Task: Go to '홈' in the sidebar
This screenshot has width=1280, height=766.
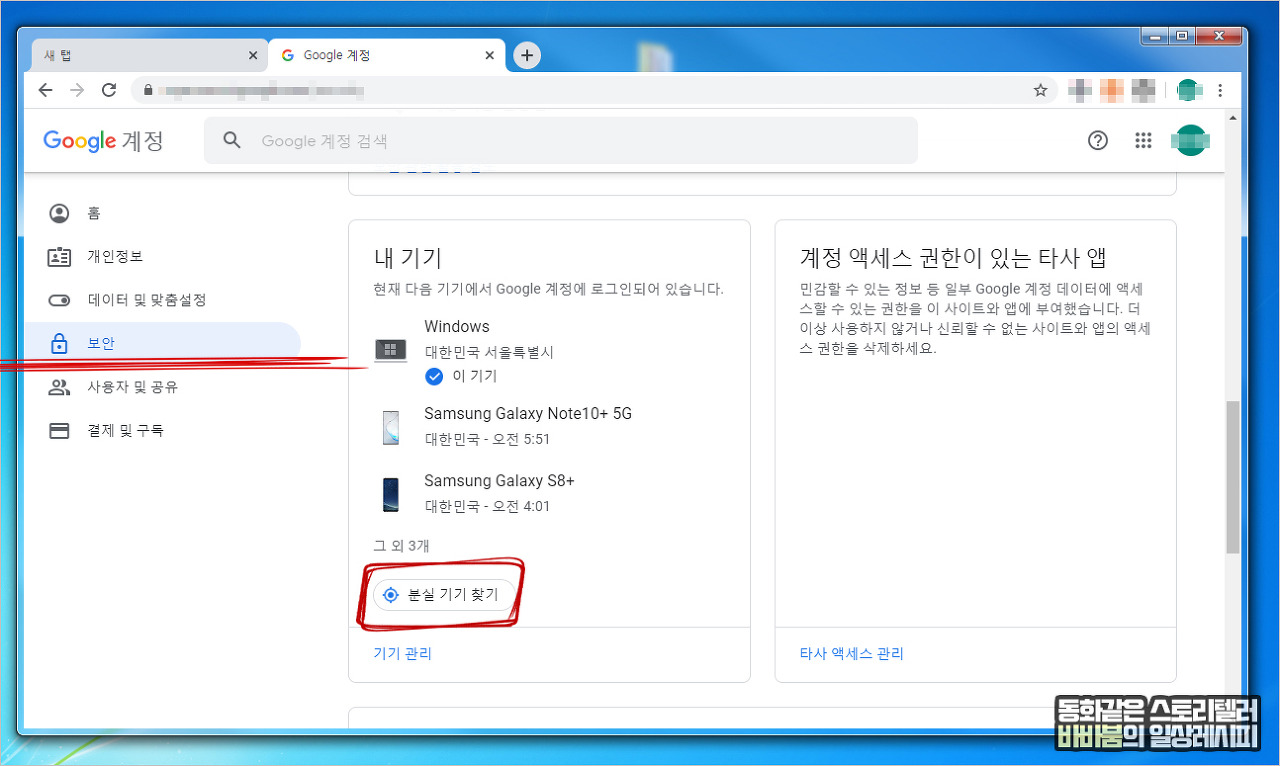Action: (x=162, y=213)
